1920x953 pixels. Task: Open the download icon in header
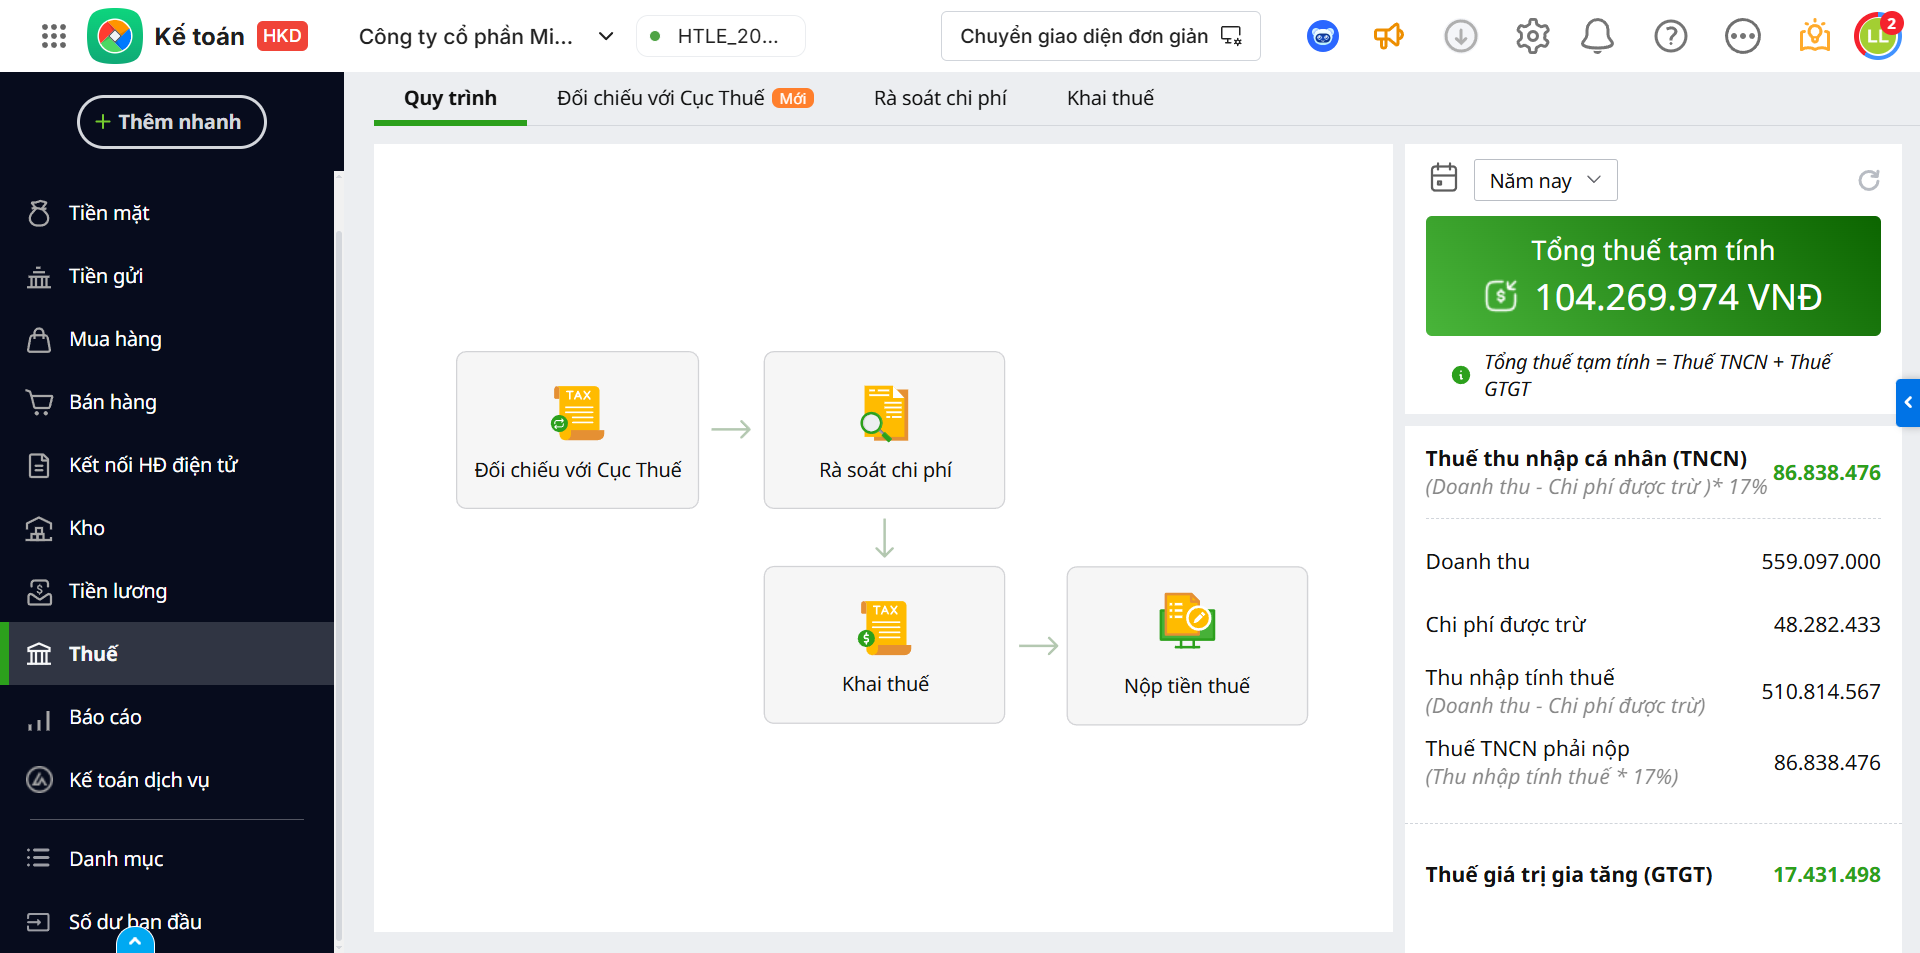click(1460, 37)
